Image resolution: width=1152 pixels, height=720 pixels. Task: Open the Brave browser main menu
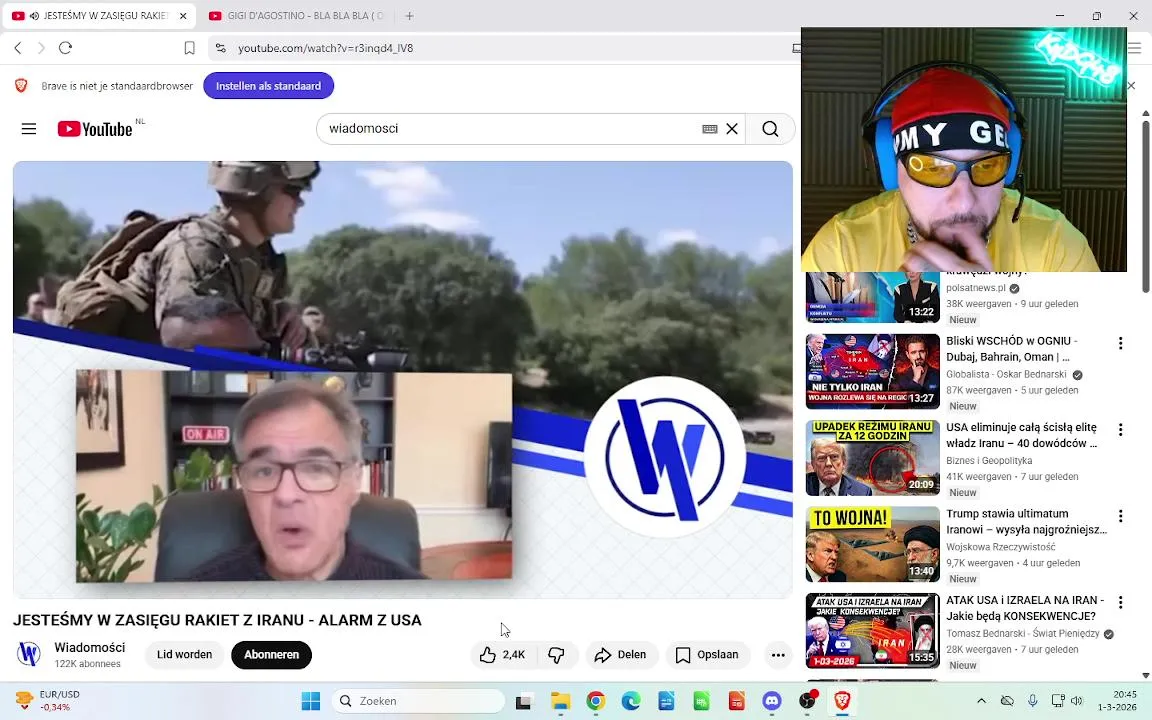[x=1134, y=48]
